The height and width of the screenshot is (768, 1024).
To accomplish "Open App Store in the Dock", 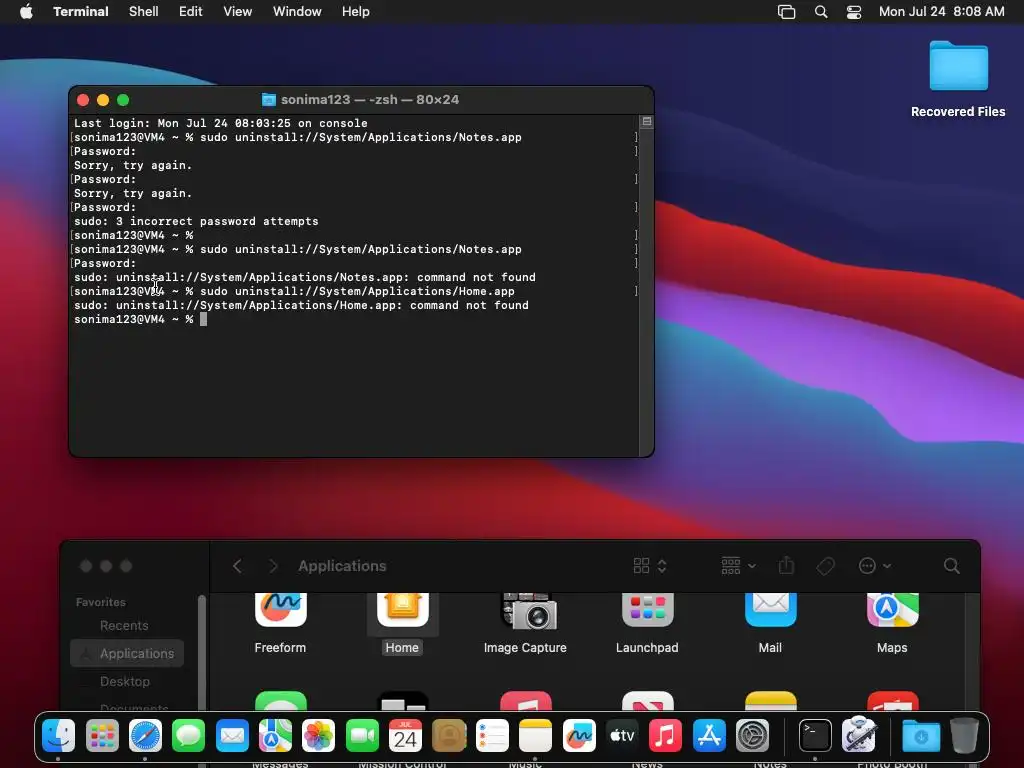I will click(709, 735).
